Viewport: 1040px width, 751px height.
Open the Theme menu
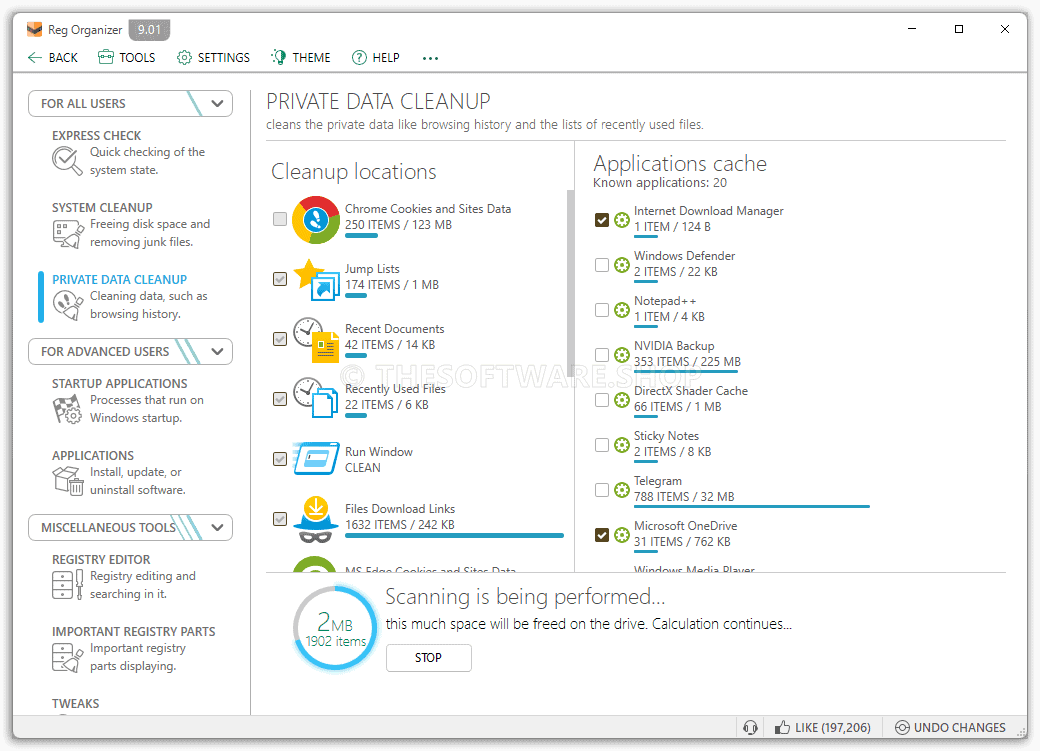[x=301, y=58]
